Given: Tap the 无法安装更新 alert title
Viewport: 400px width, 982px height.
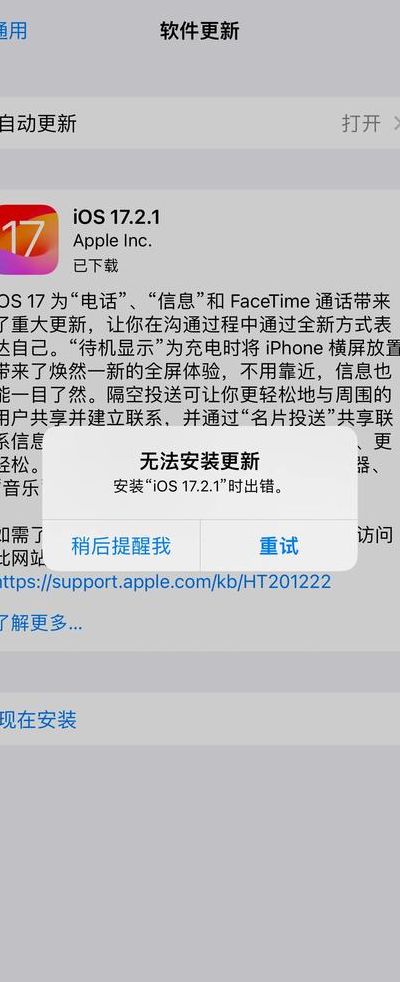Looking at the screenshot, I should tap(200, 462).
